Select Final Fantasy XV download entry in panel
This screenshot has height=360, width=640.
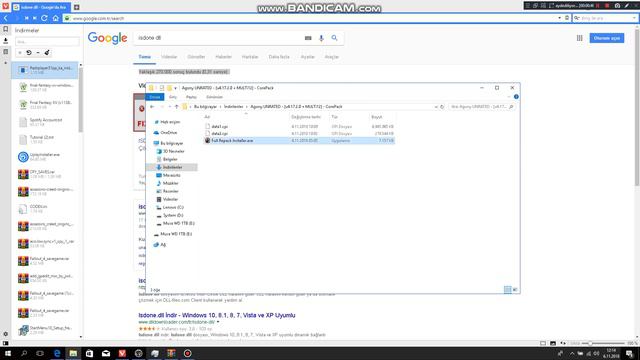click(46, 104)
